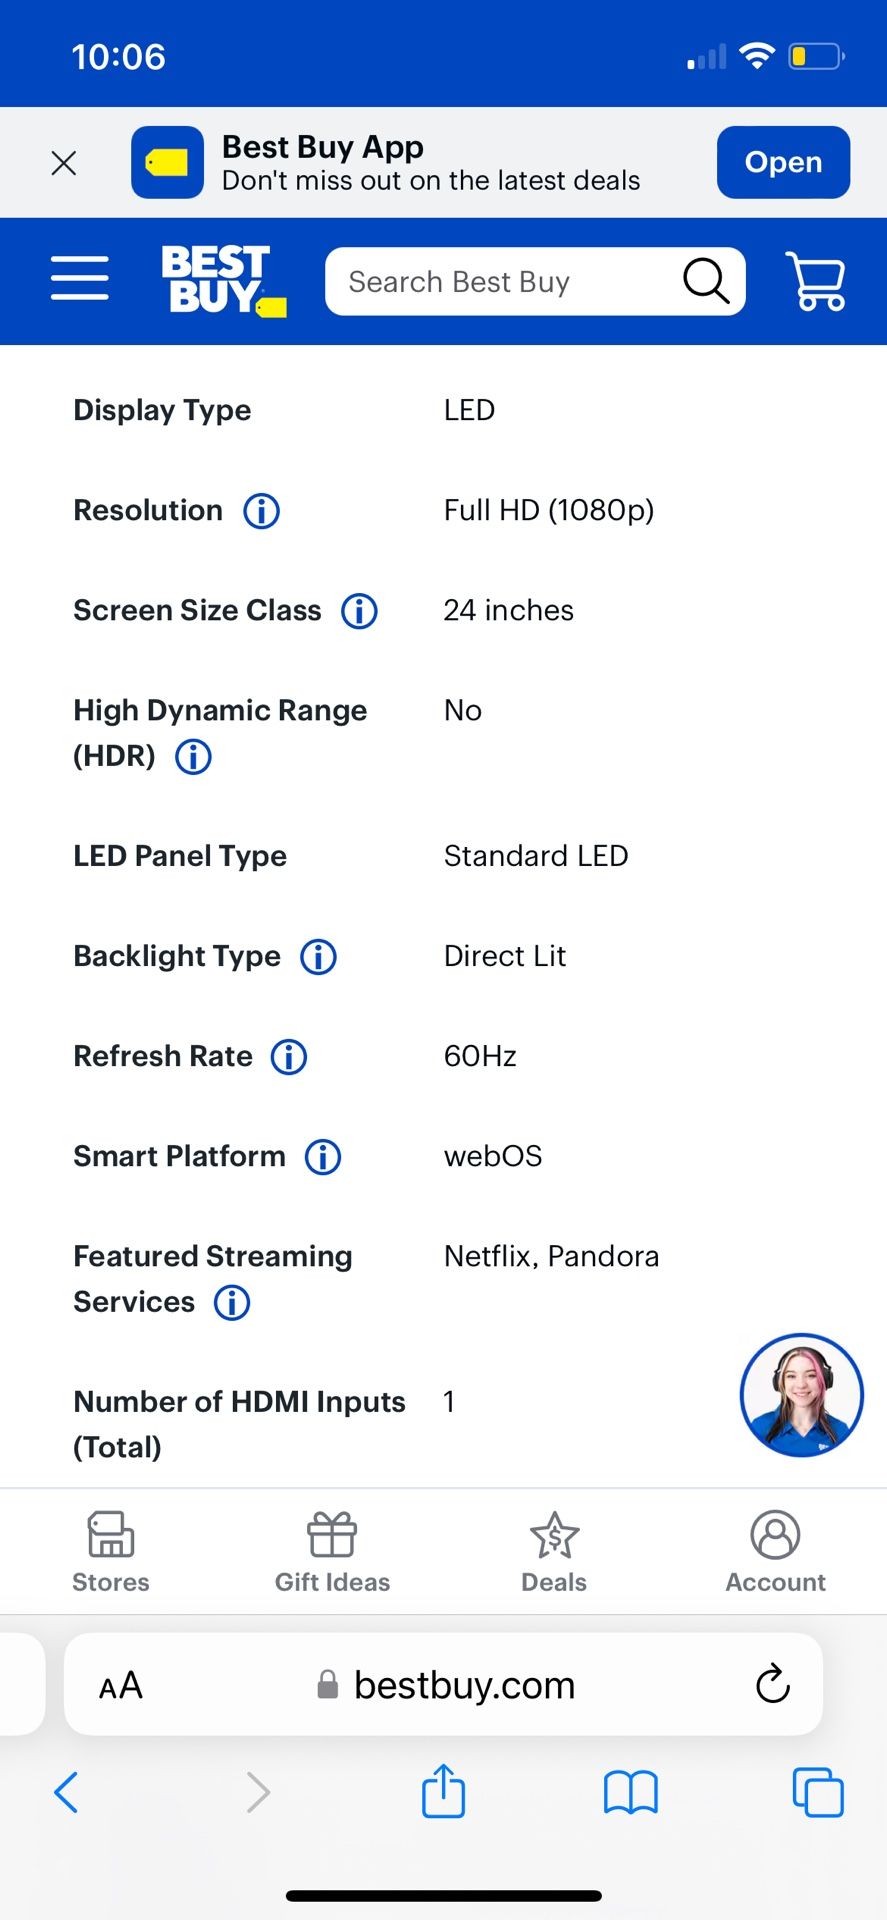Show info about Smart Platform
The image size is (887, 1920).
point(323,1157)
